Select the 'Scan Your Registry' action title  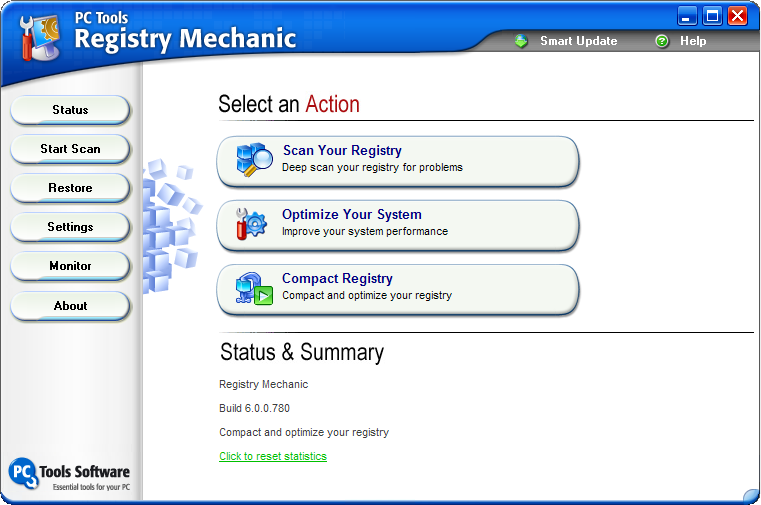pos(342,151)
